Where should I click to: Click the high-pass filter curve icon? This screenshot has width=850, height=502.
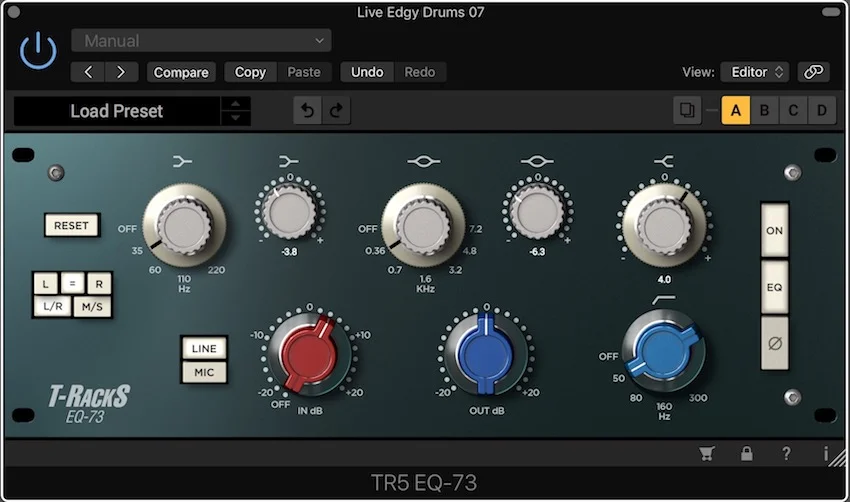(664, 299)
